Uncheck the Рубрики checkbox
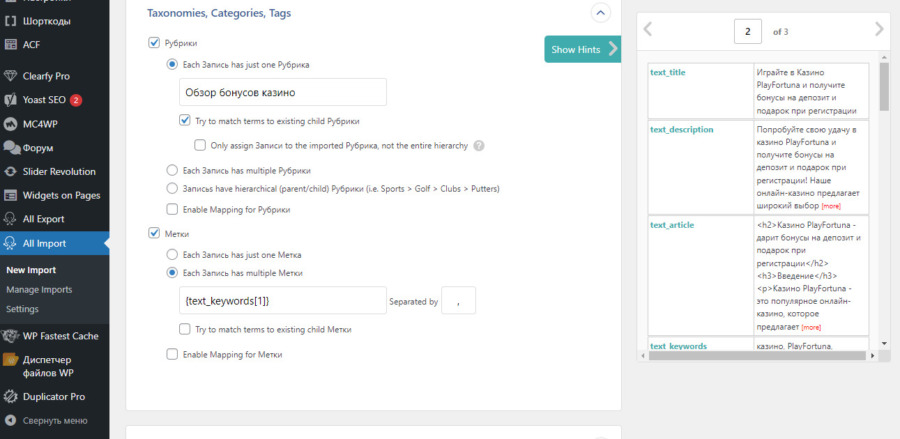This screenshot has width=900, height=439. pos(154,42)
